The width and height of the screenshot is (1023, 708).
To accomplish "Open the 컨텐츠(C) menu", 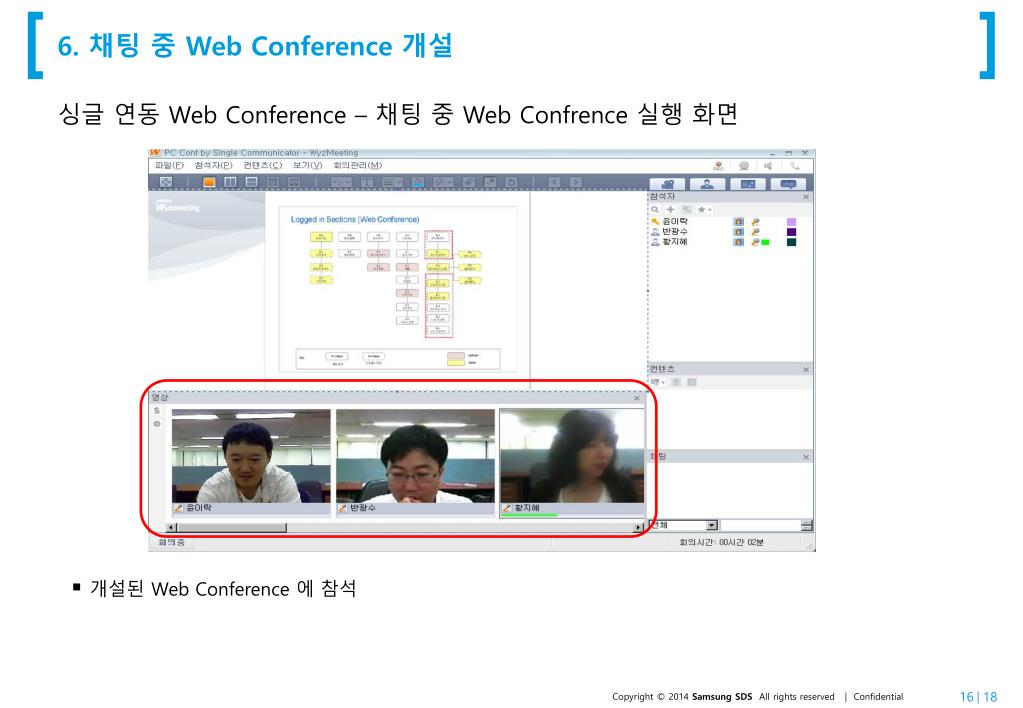I will (x=263, y=166).
